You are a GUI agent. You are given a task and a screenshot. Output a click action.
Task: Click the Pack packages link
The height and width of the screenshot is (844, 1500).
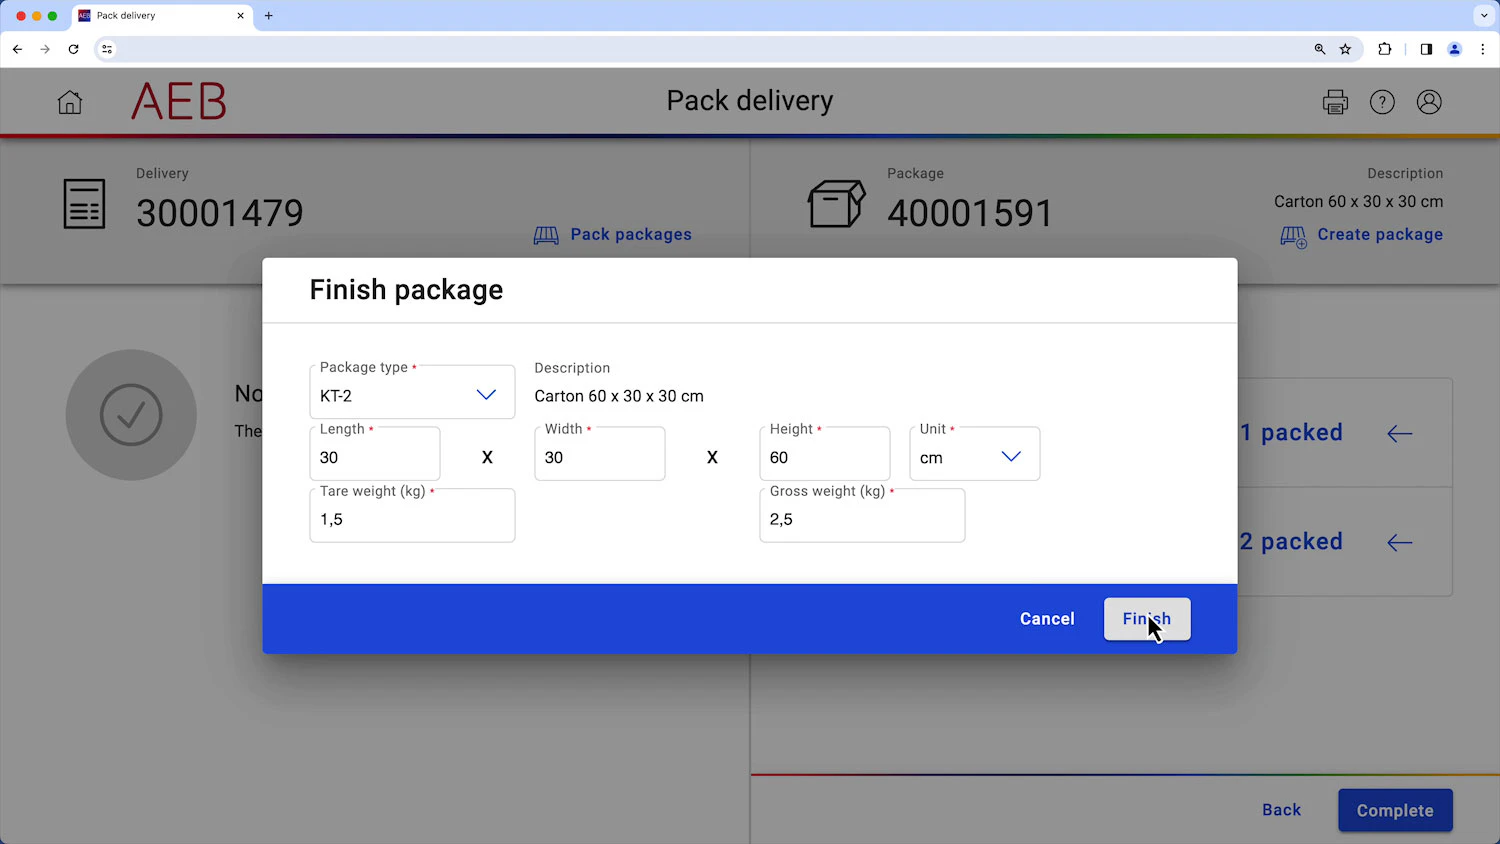630,234
